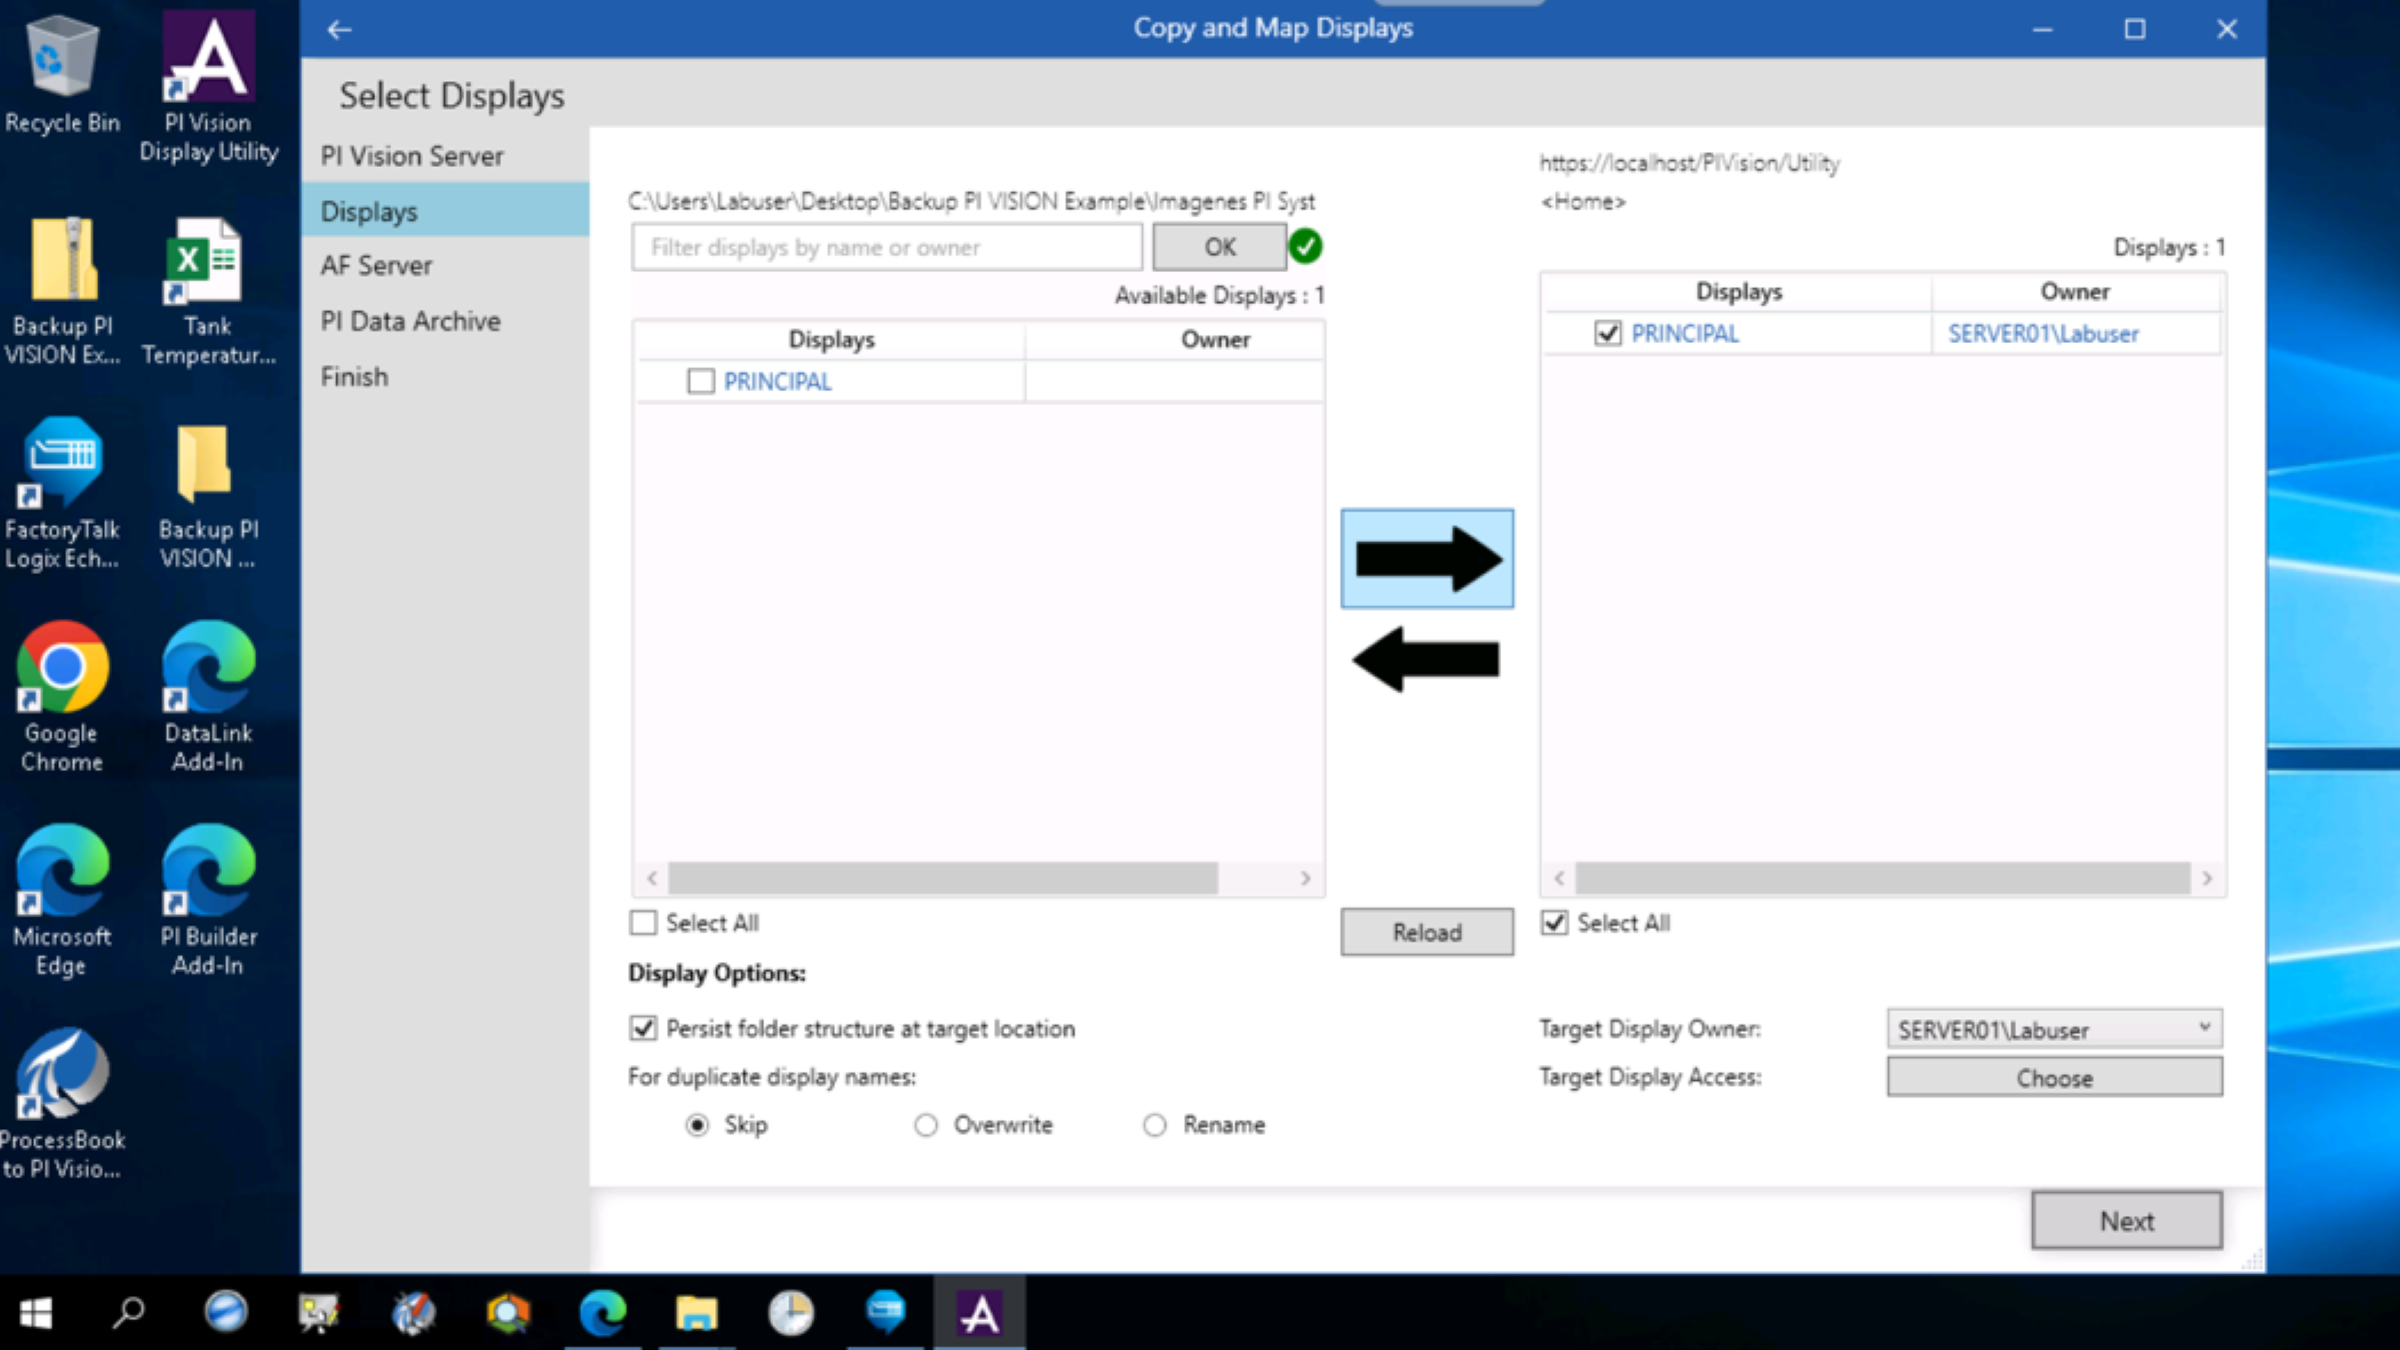Viewport: 2400px width, 1350px height.
Task: Open Microsoft Edge from the taskbar
Action: [x=603, y=1312]
